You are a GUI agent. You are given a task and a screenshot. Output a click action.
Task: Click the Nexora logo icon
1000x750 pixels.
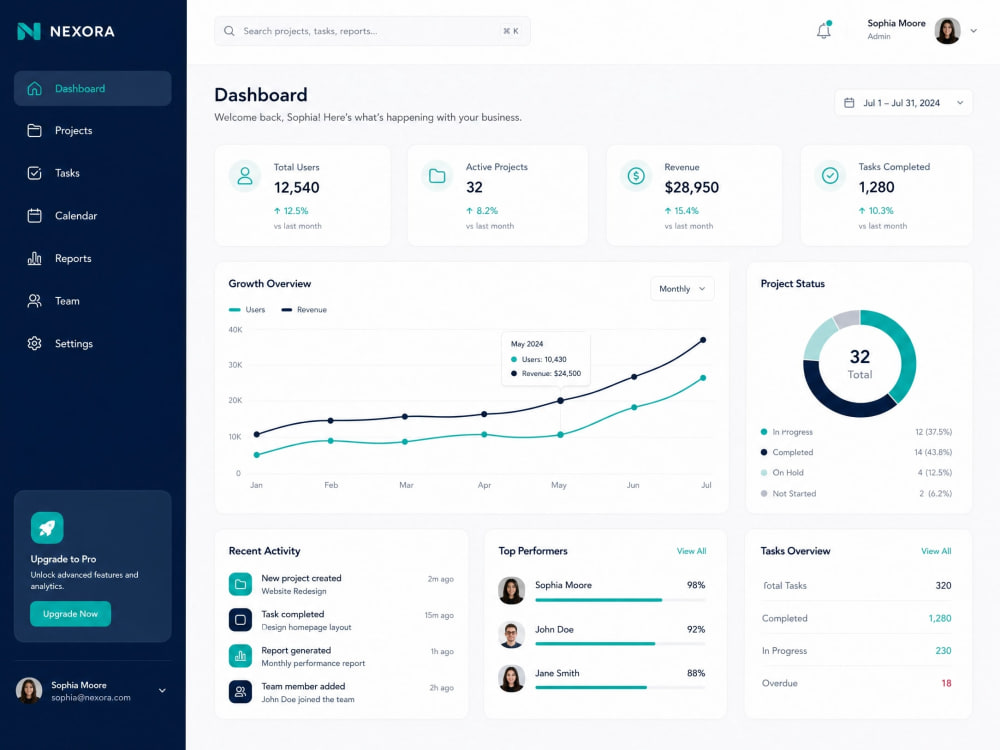click(29, 31)
